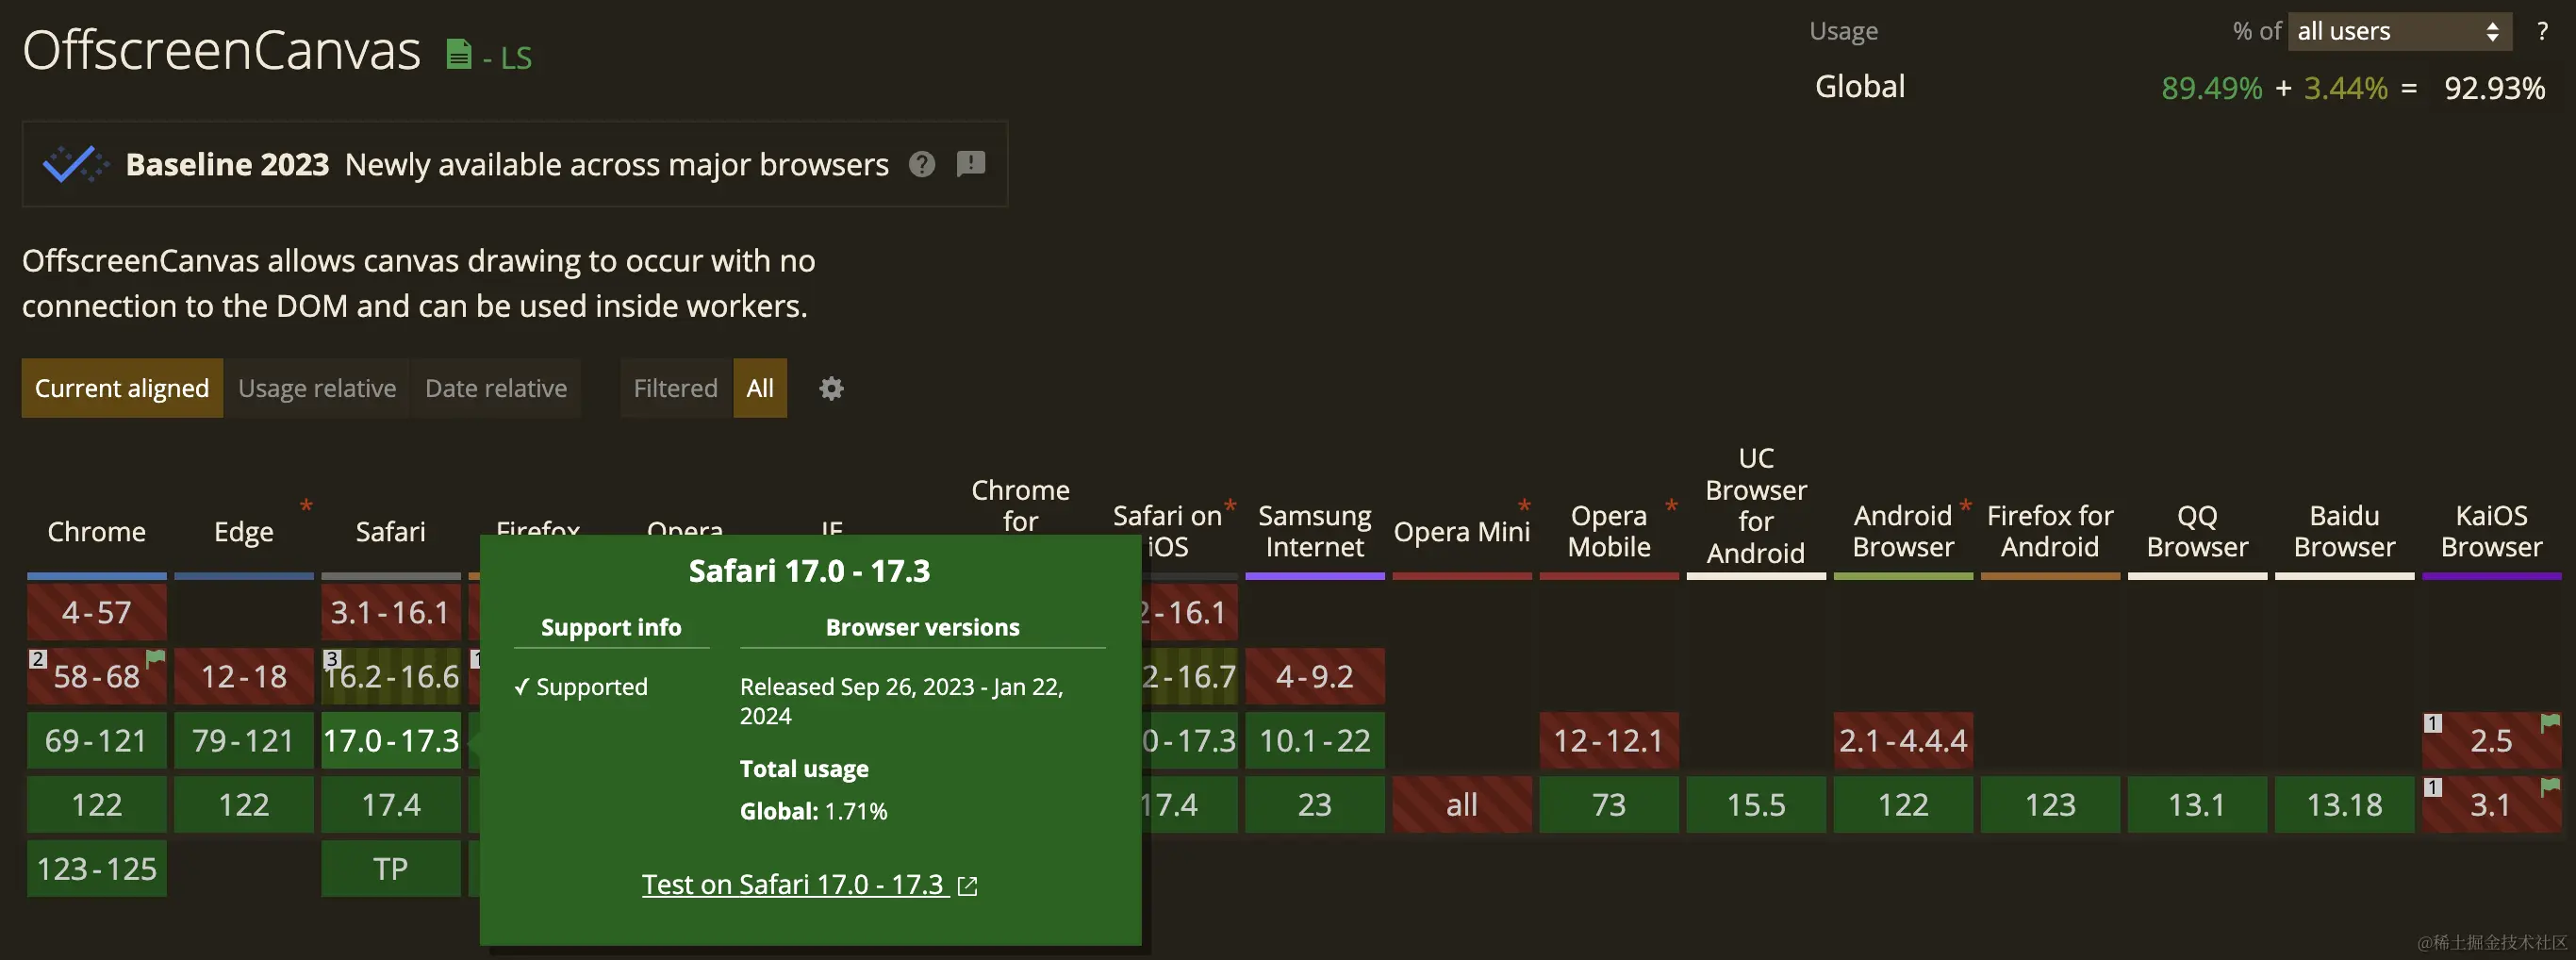Image resolution: width=2576 pixels, height=960 pixels.
Task: Click the Samsung Internet column header
Action: tap(1315, 531)
